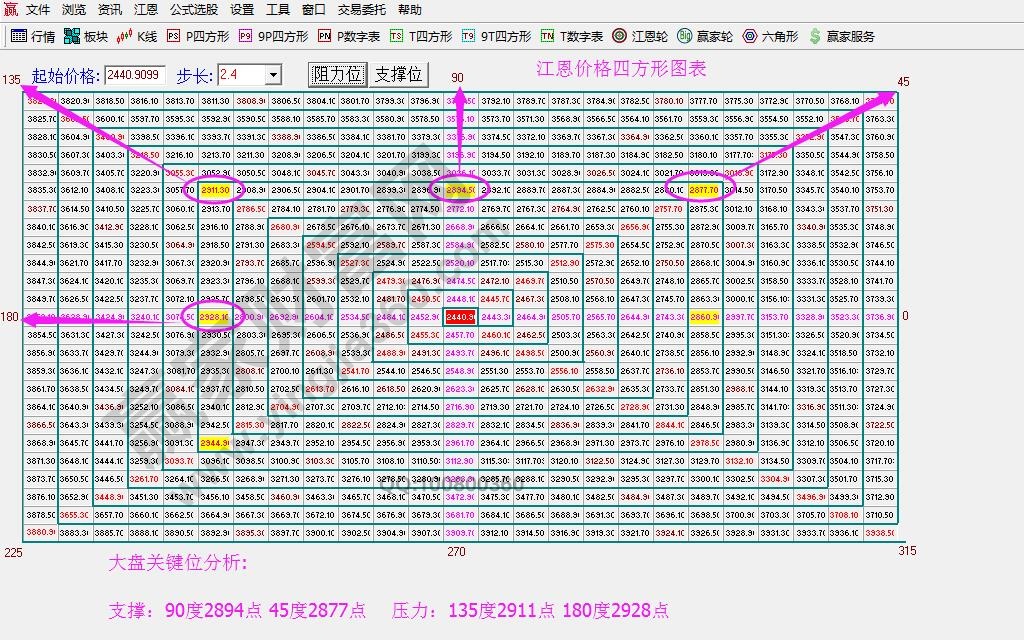Open the T数字表 number table

(x=571, y=36)
